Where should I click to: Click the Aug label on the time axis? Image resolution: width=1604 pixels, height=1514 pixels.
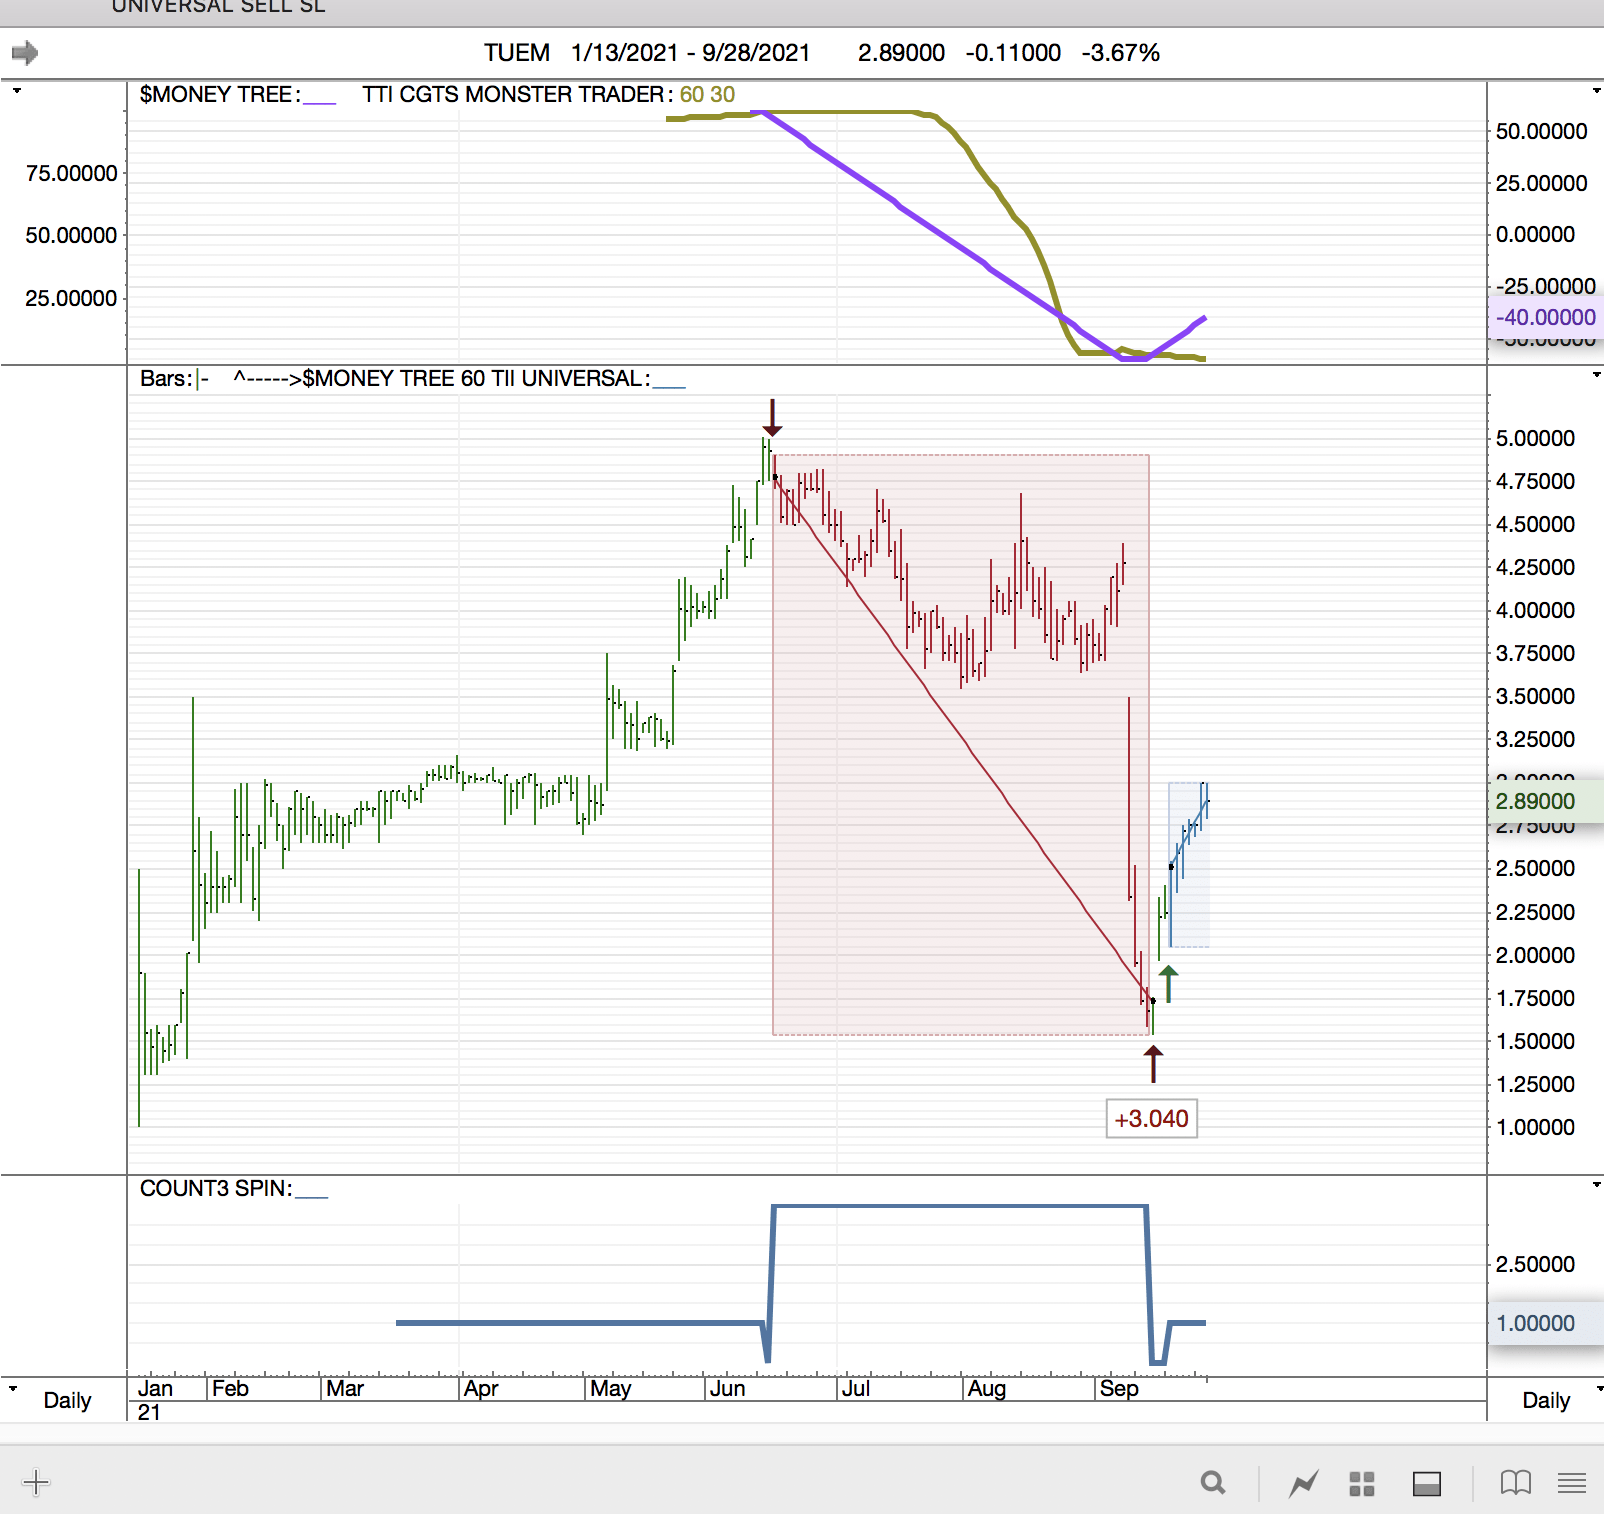click(x=987, y=1388)
